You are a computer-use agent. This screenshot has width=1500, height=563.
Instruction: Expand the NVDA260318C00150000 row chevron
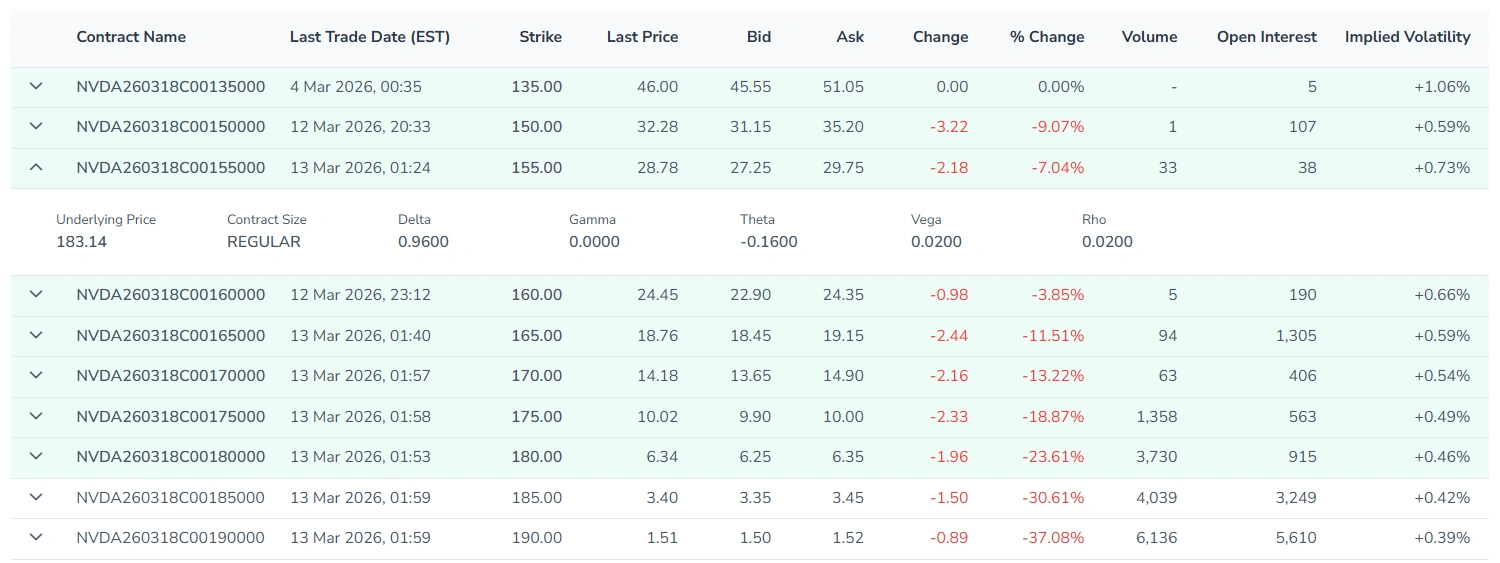point(36,127)
